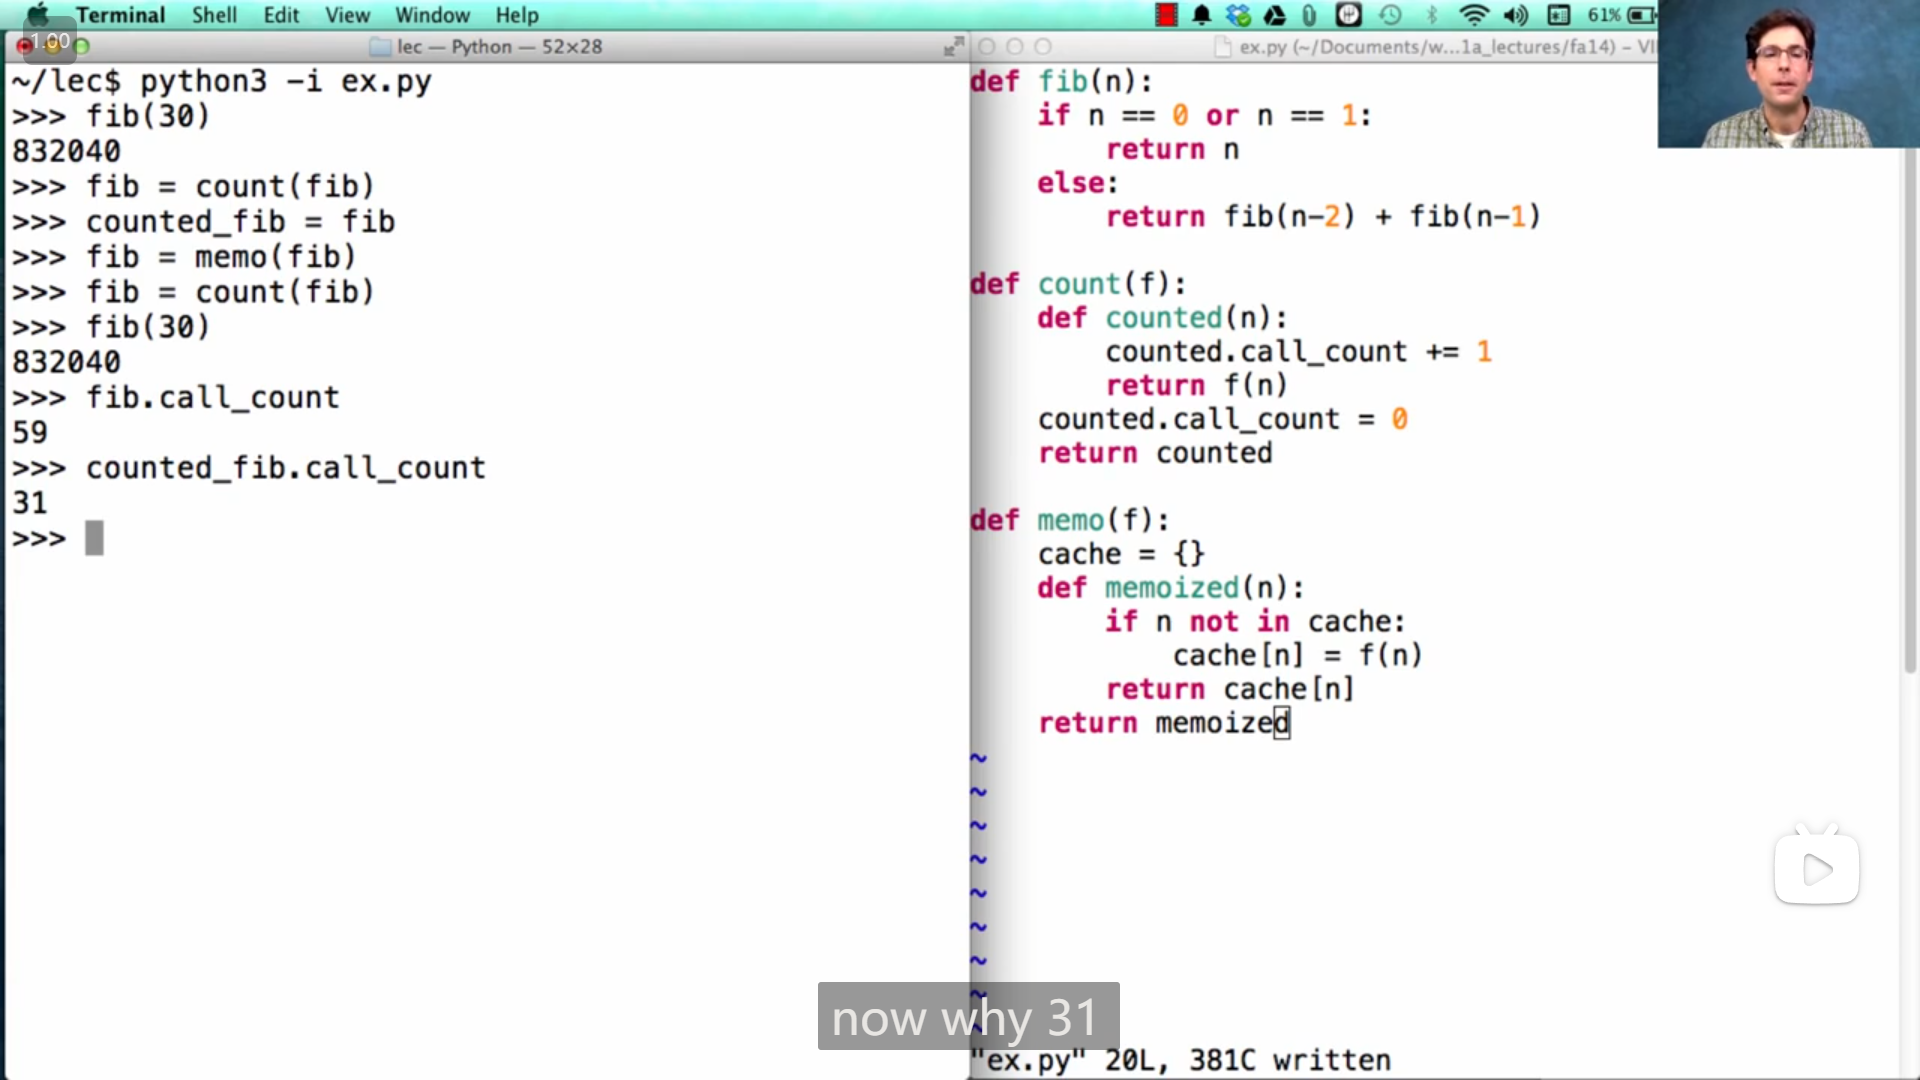Click the video play button overlay
This screenshot has width=1920, height=1080.
click(x=1816, y=869)
